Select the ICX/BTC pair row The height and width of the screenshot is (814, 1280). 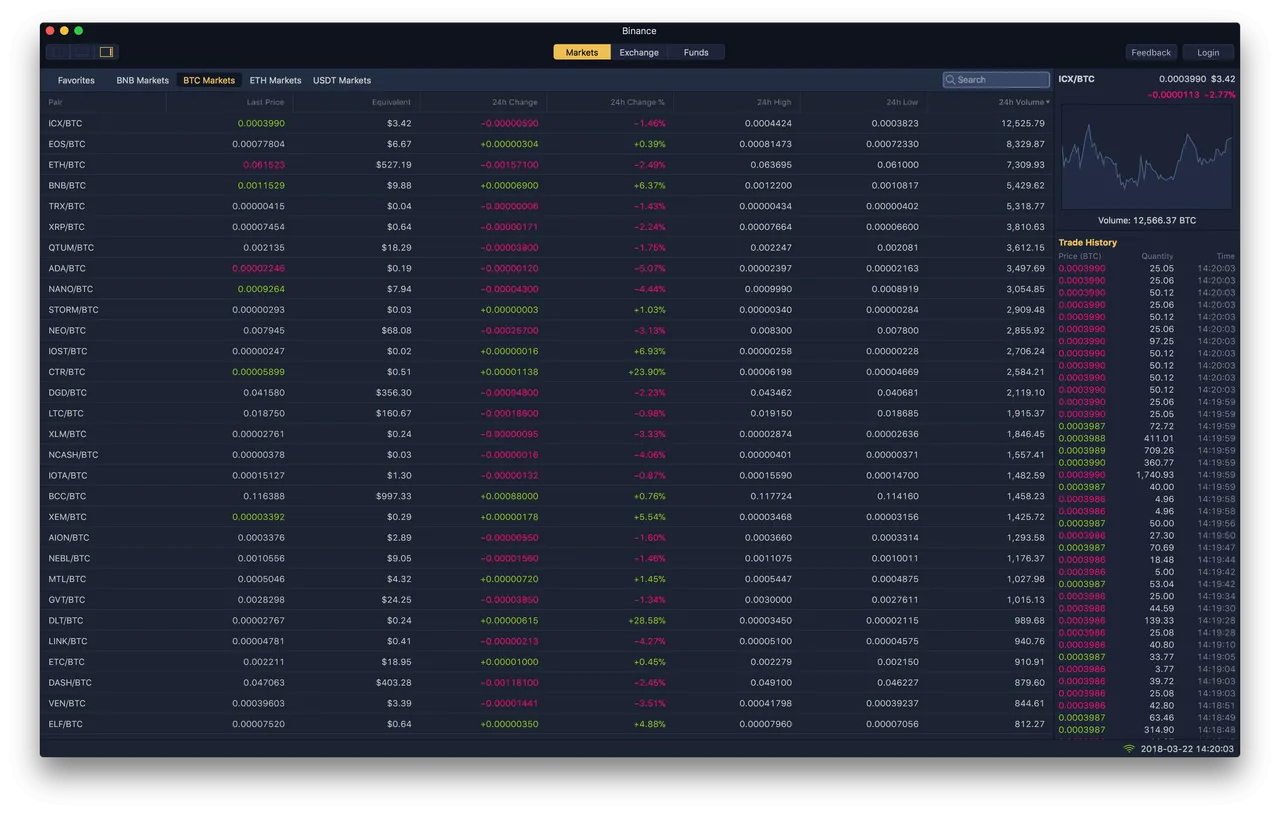tap(546, 123)
